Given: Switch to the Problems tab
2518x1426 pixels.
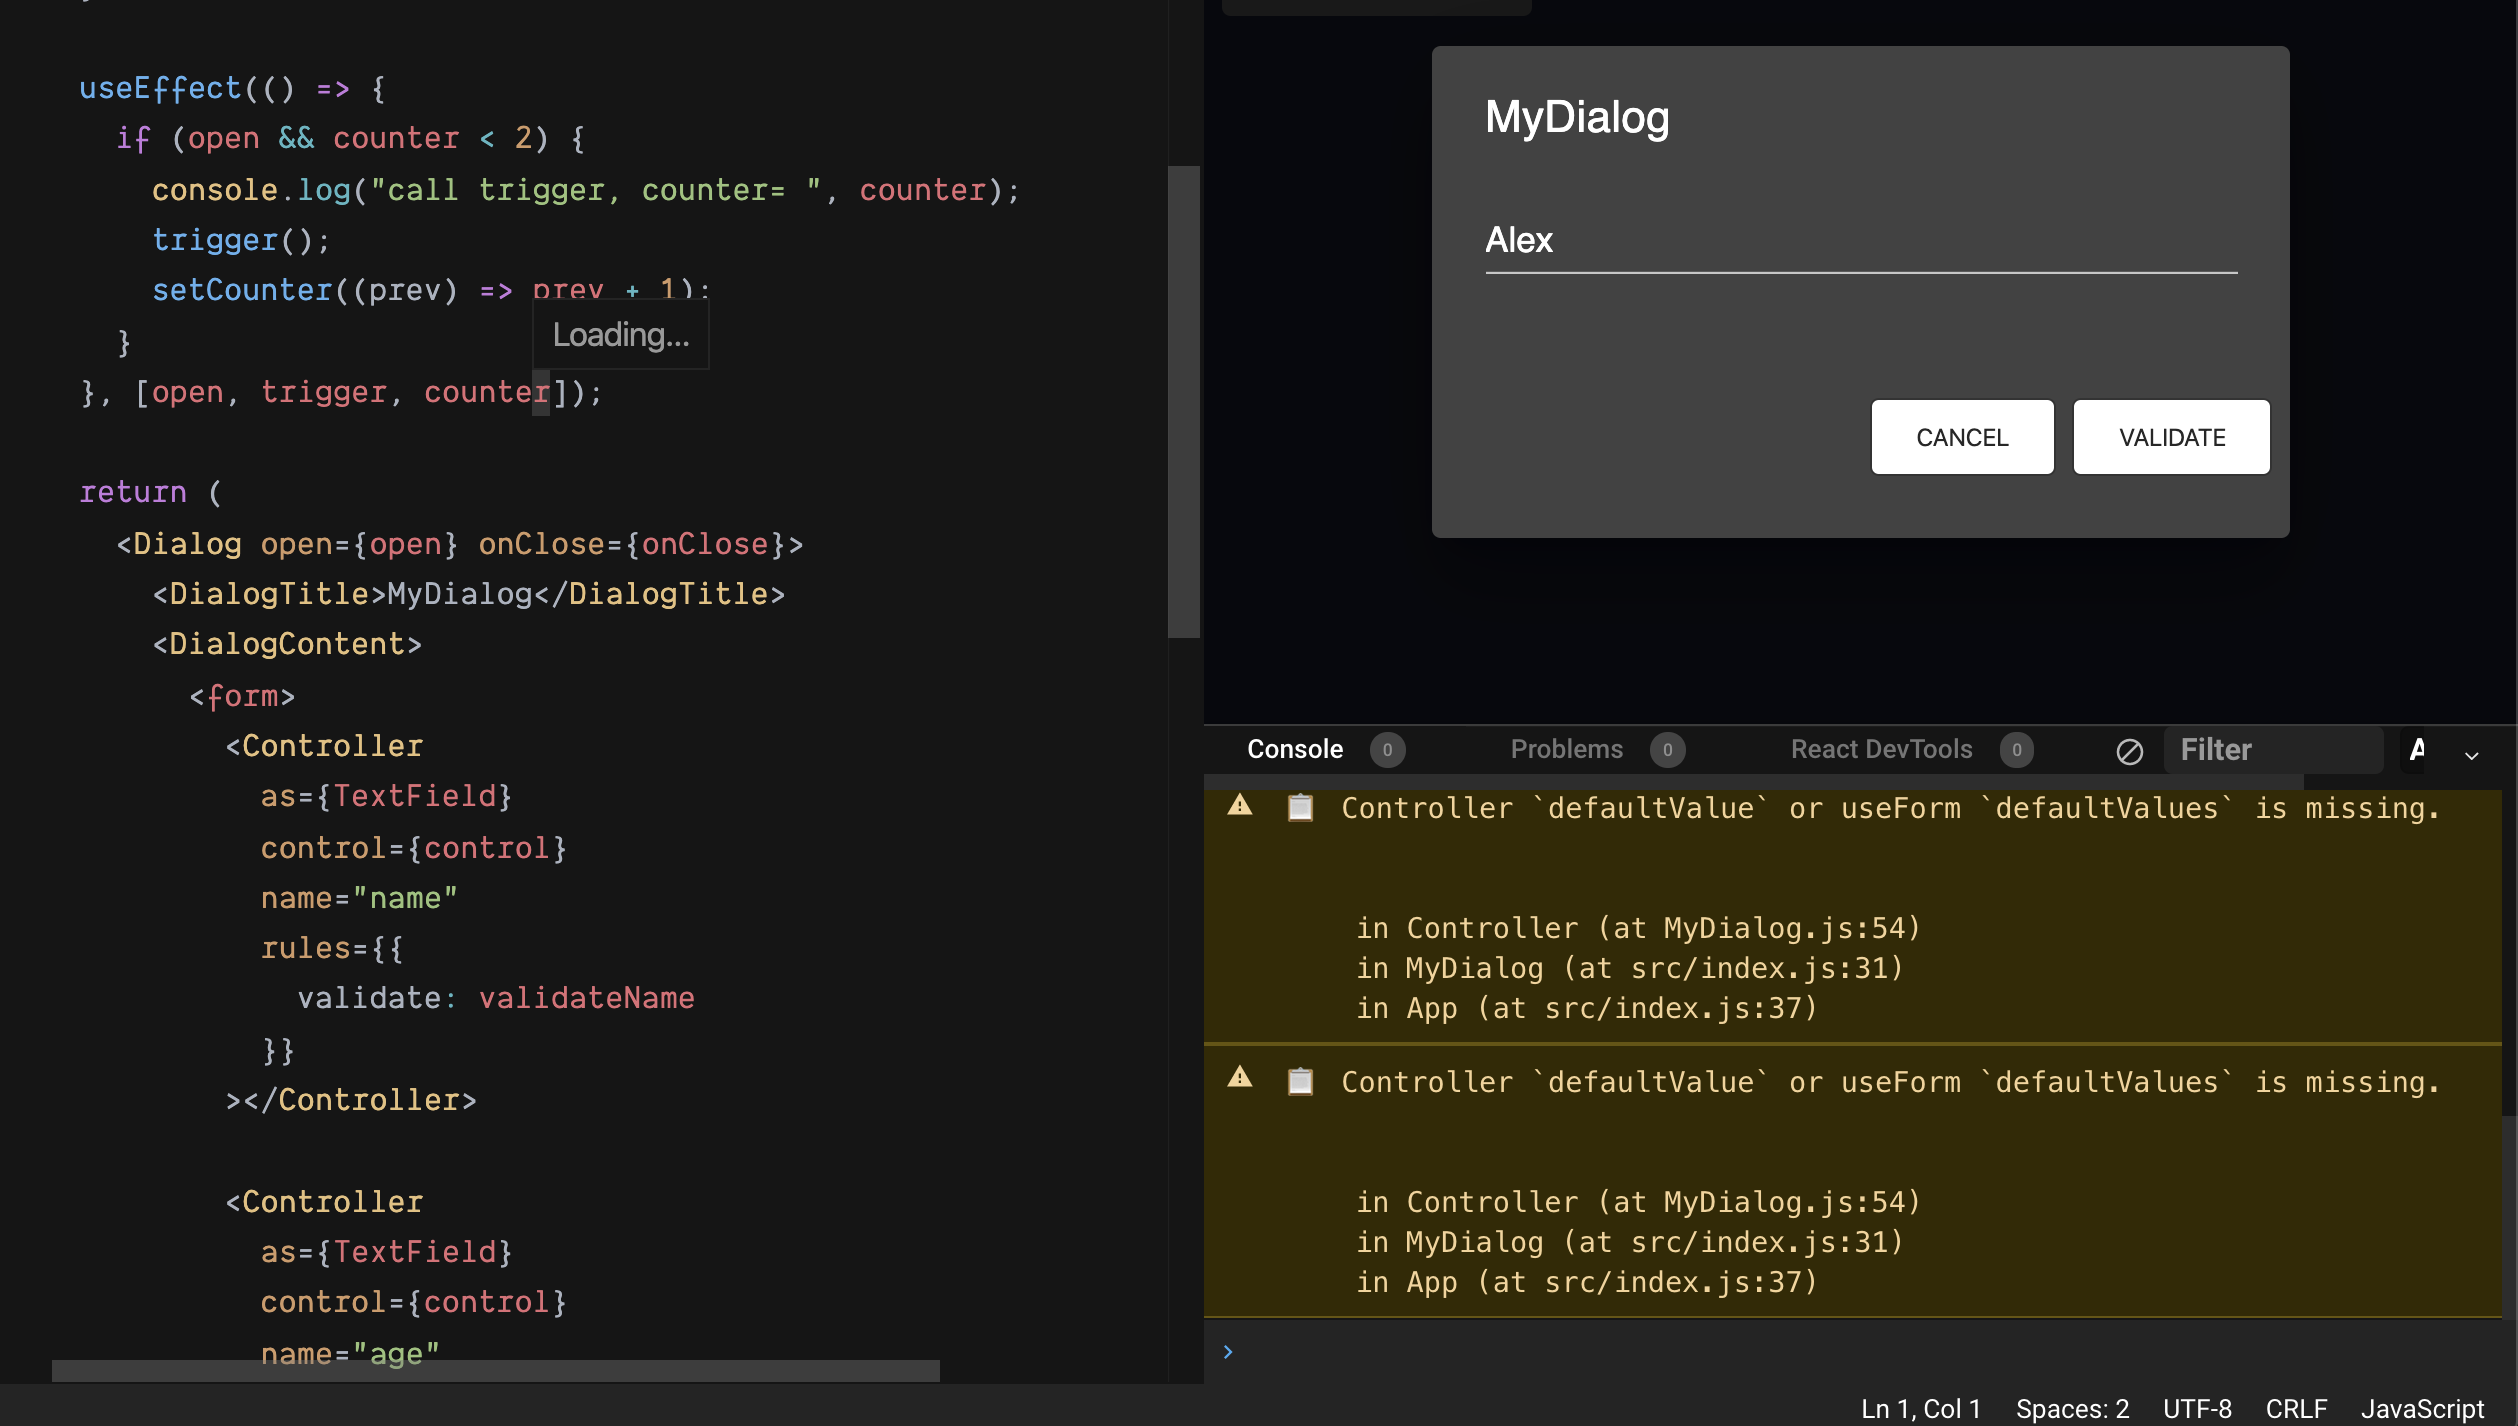Looking at the screenshot, I should tap(1566, 750).
